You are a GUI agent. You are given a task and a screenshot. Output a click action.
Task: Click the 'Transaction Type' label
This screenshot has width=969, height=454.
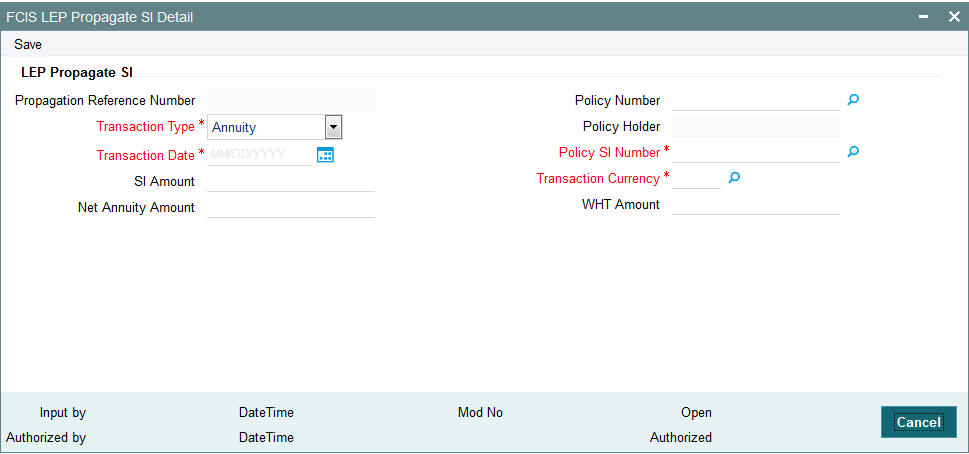tap(146, 127)
